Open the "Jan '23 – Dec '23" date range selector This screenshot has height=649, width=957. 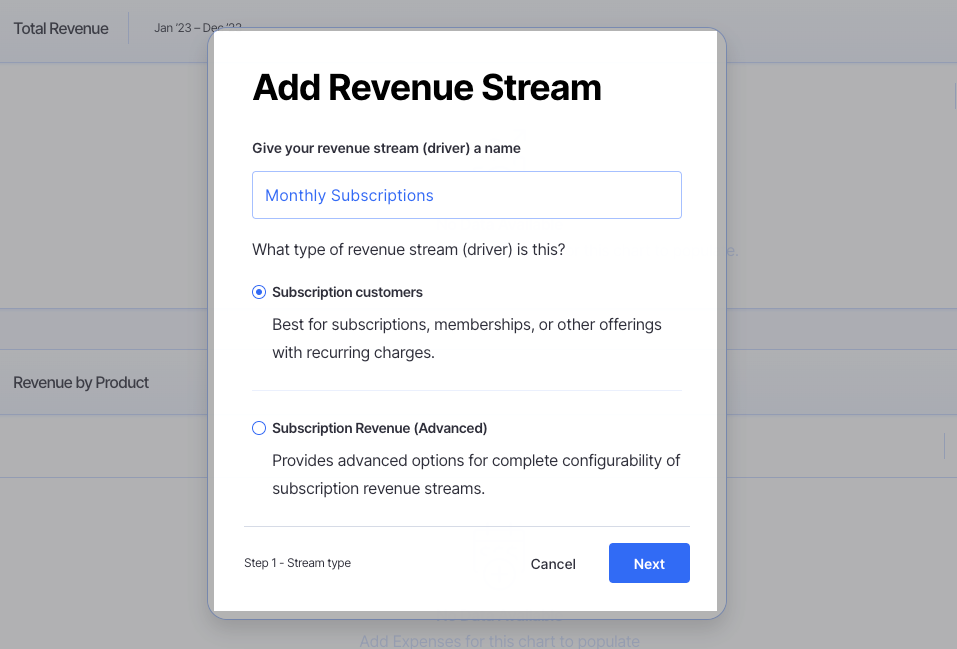pyautogui.click(x=196, y=28)
